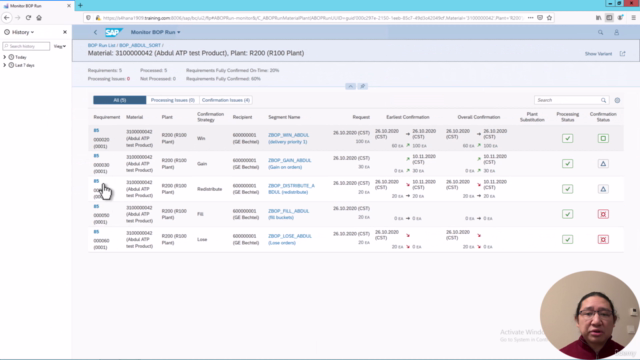Navigate back with the SAP back chevron
The height and width of the screenshot is (360, 640).
(96, 32)
